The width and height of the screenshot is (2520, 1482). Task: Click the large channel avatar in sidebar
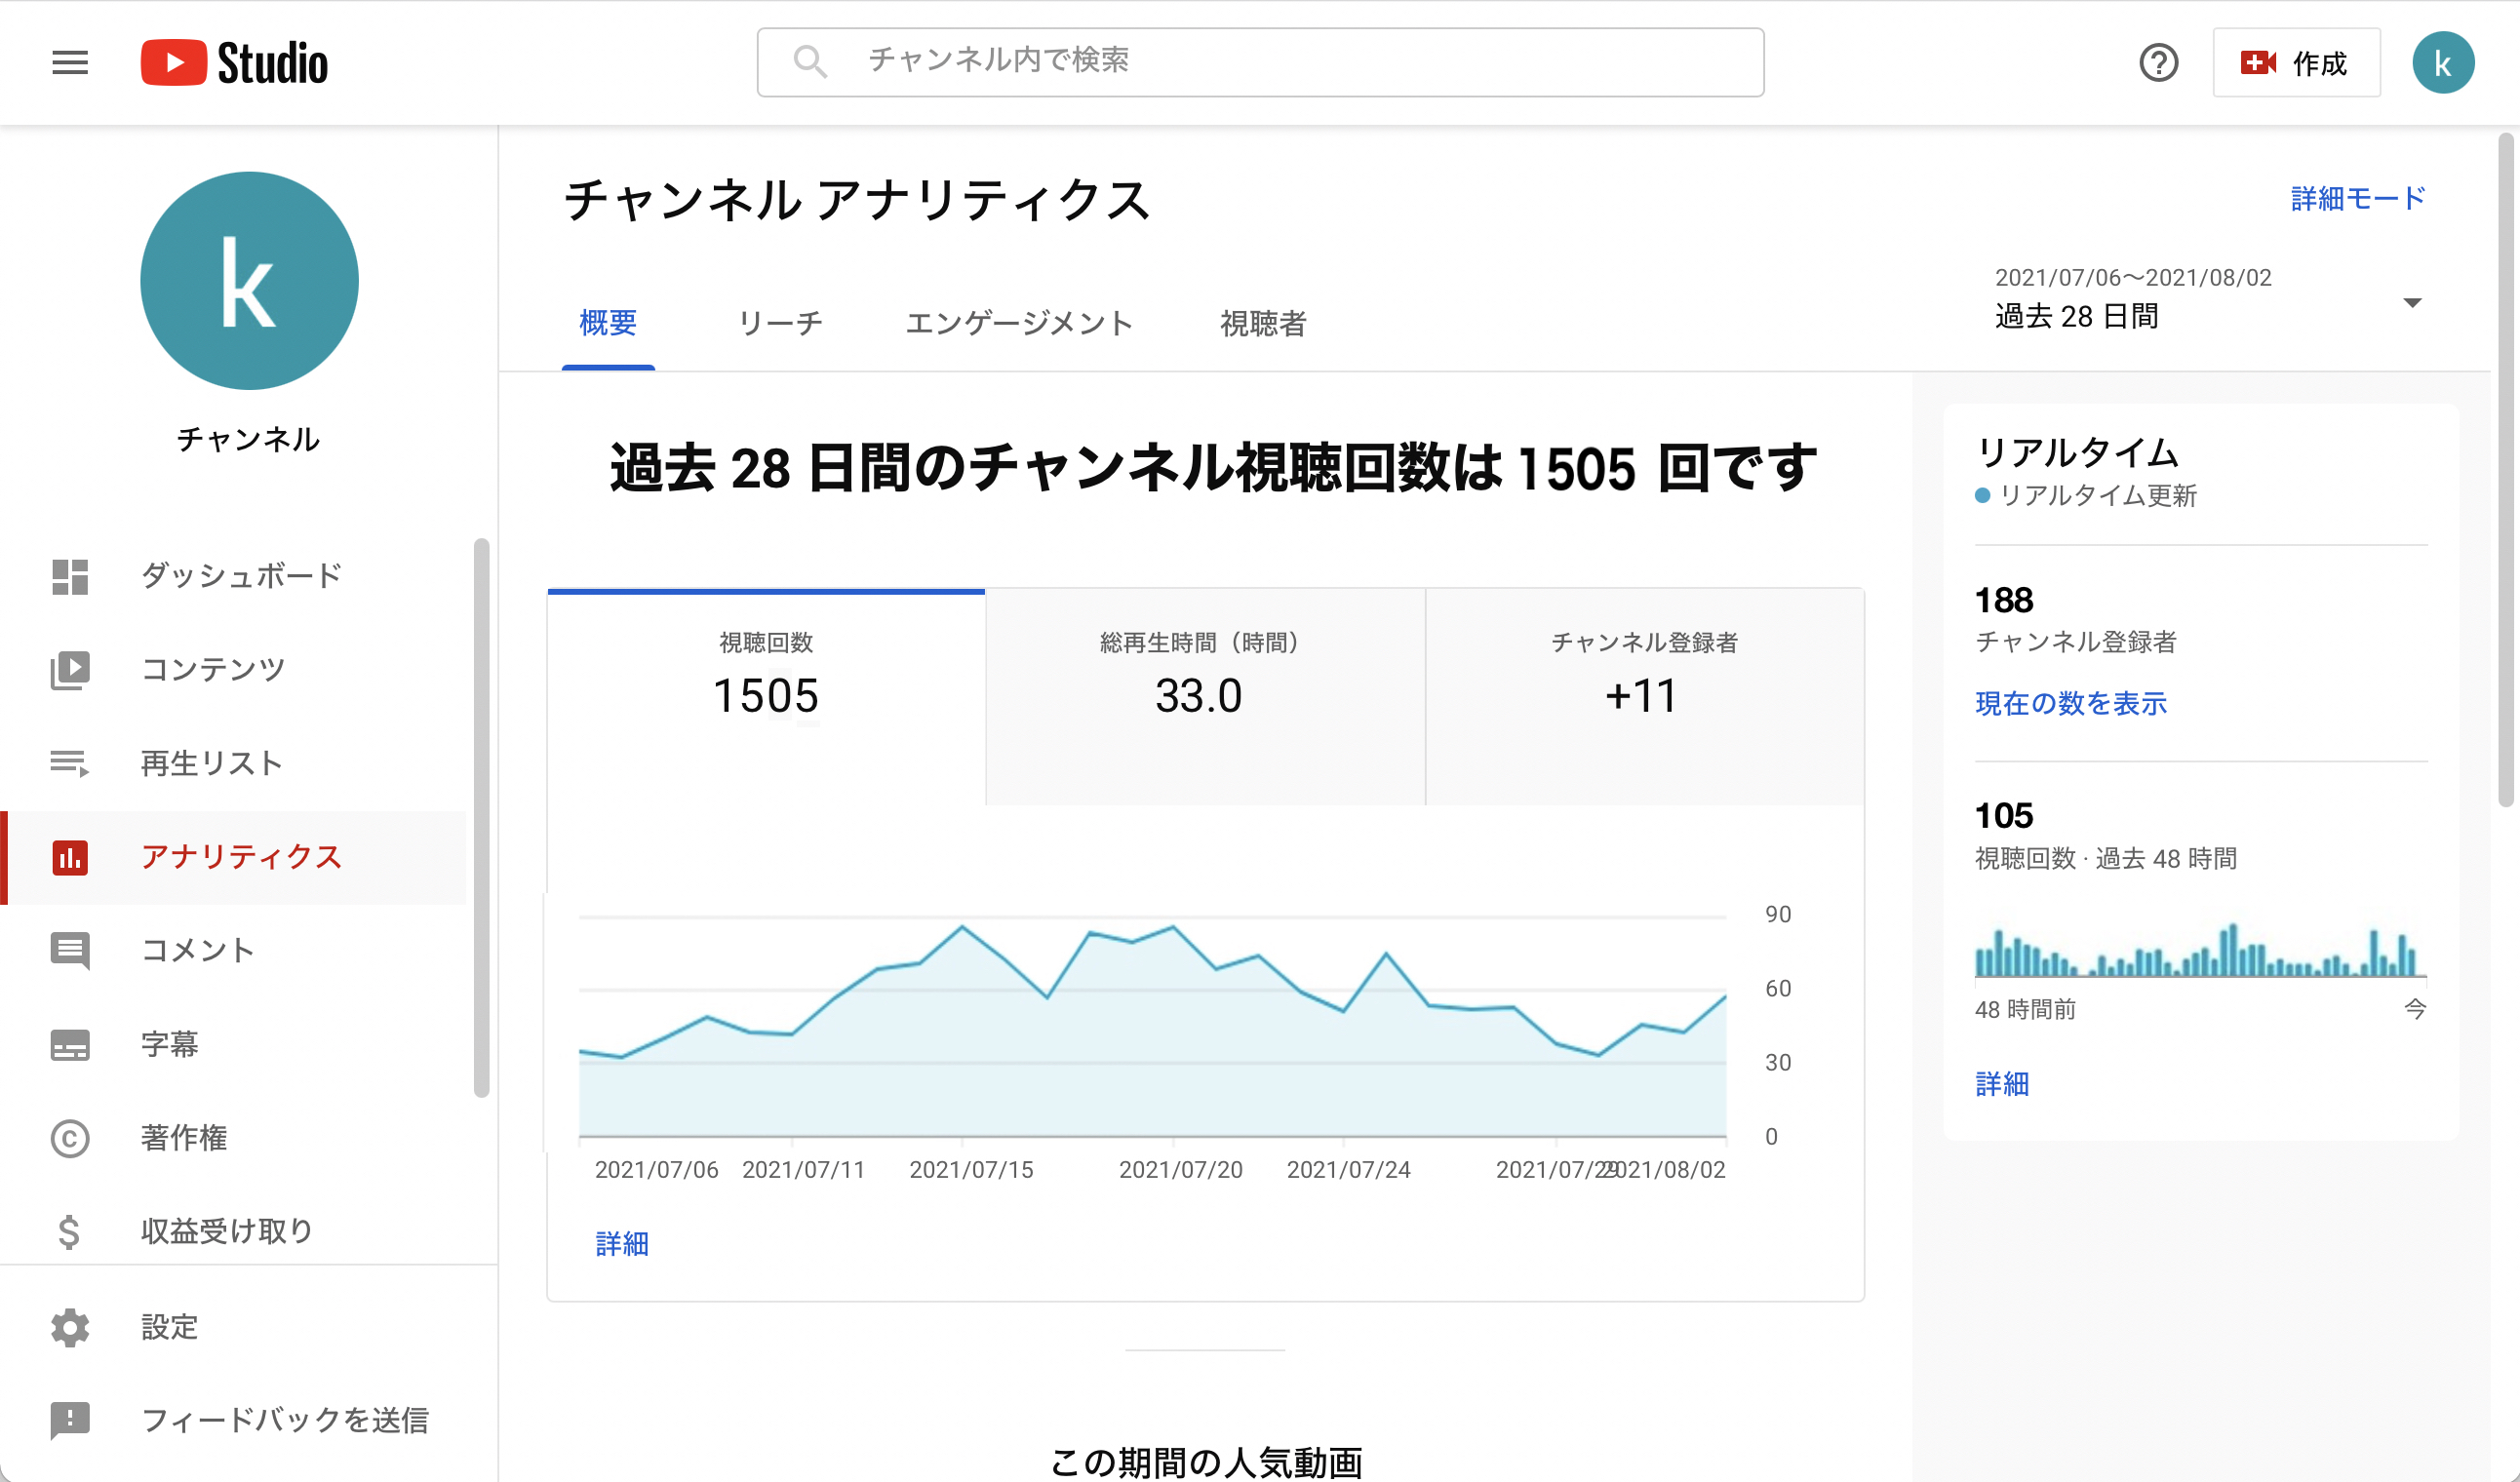pyautogui.click(x=249, y=281)
